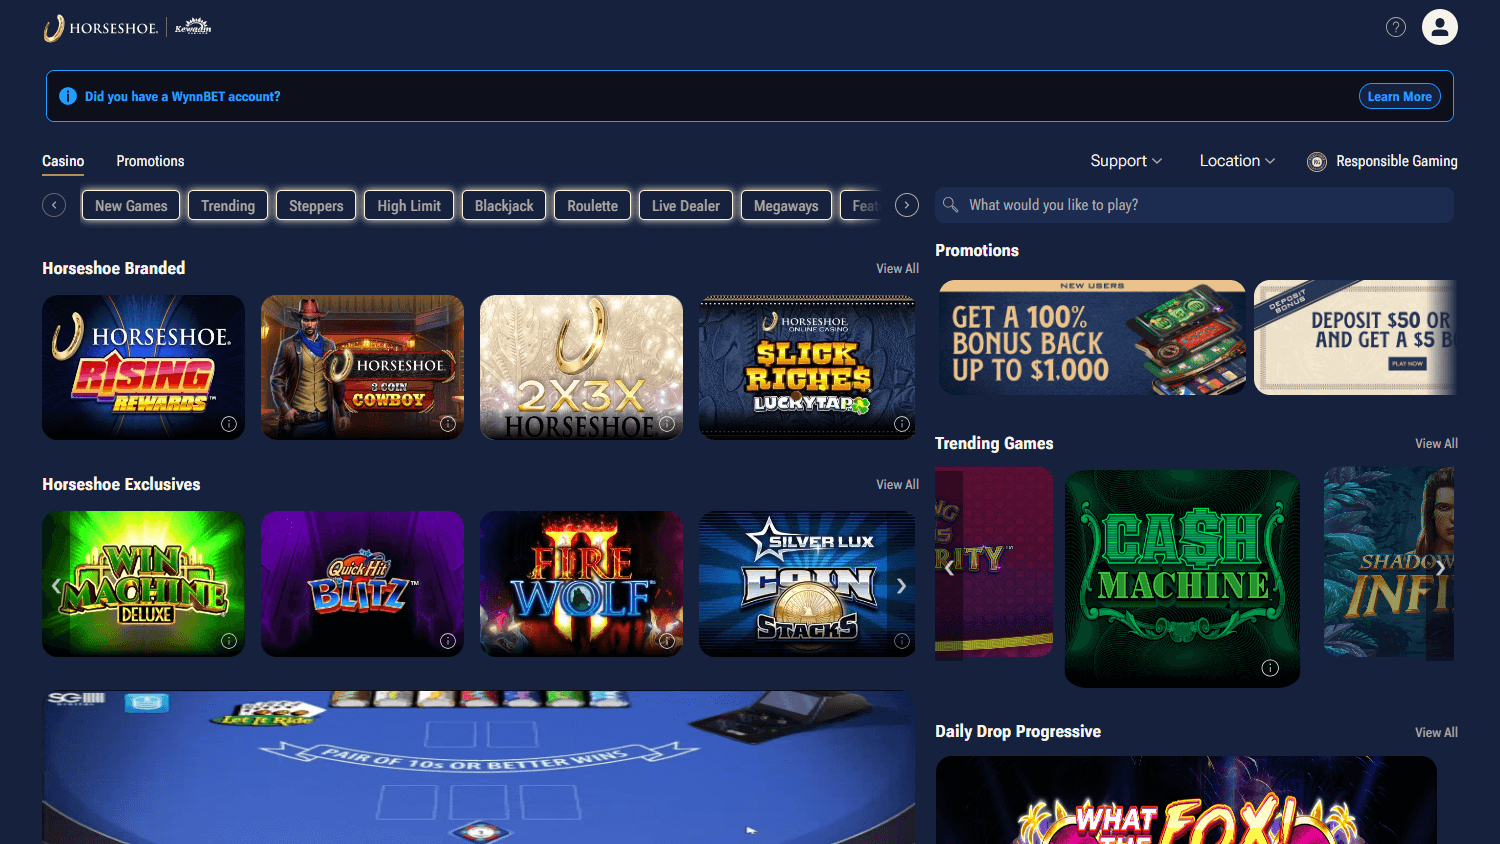Open Silver Lux Coin Stacks thumbnail
Image resolution: width=1500 pixels, height=844 pixels.
(807, 584)
